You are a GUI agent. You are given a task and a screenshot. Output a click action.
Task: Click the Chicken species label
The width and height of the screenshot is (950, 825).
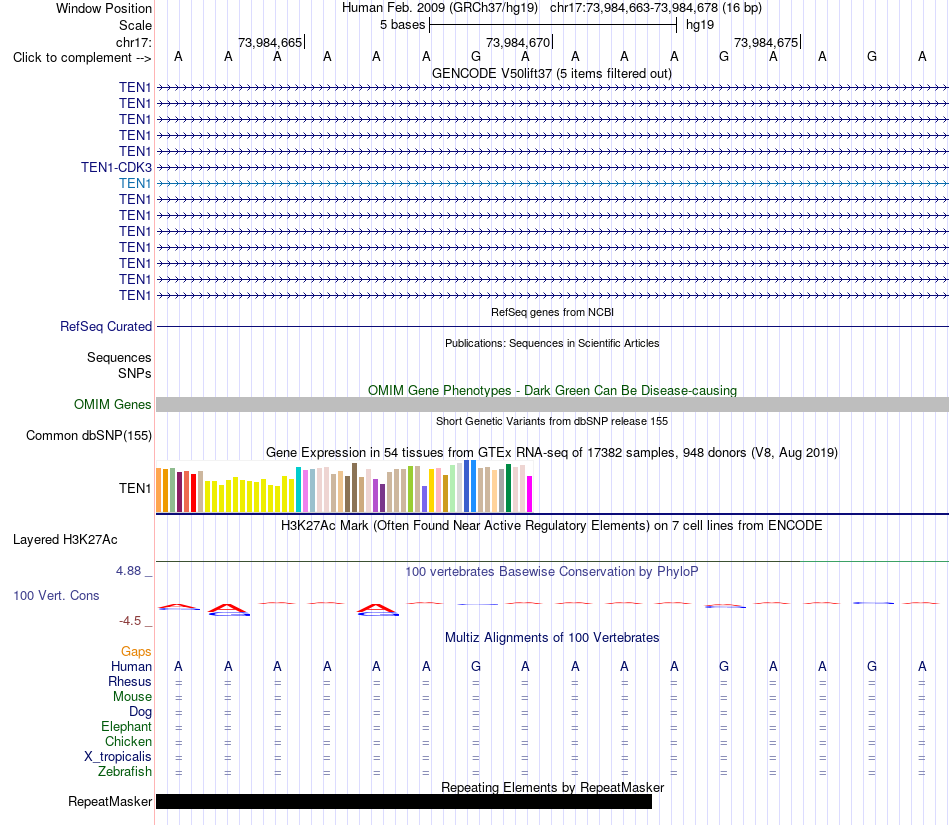pos(128,741)
